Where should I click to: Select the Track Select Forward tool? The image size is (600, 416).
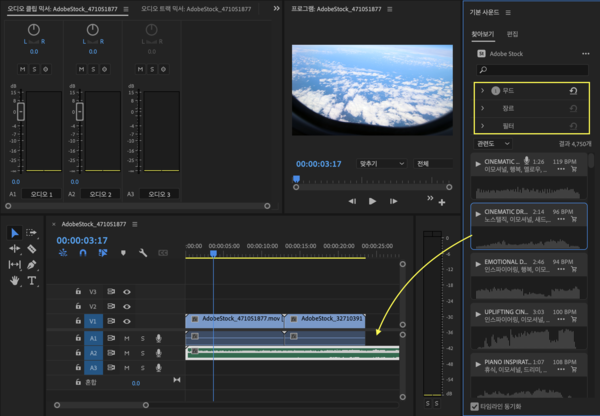[x=32, y=232]
